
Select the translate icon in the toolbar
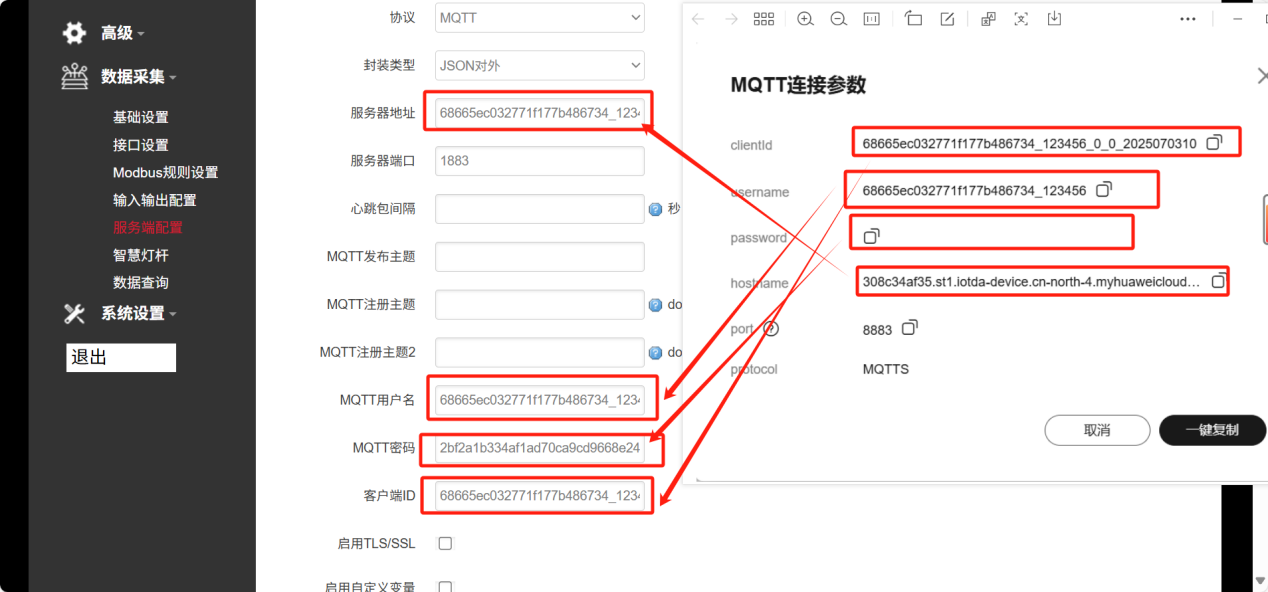tap(987, 18)
